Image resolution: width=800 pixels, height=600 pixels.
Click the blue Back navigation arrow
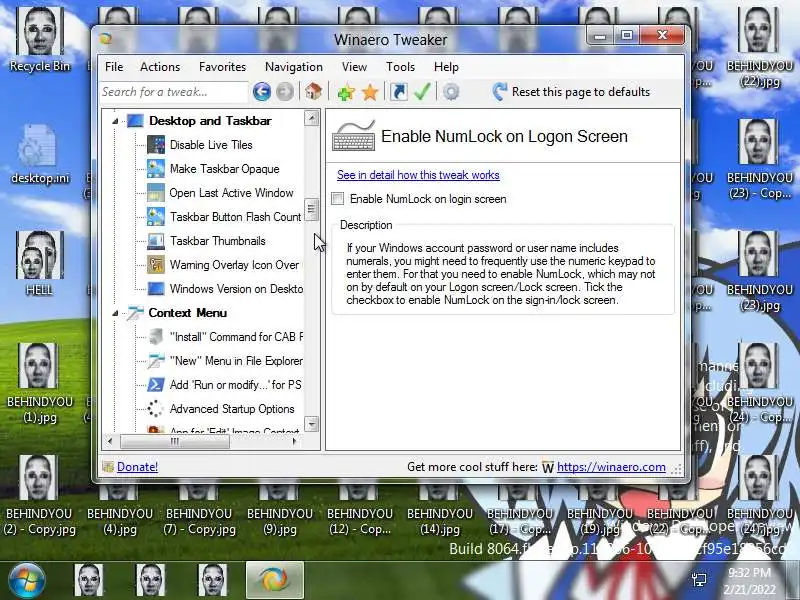(x=262, y=92)
